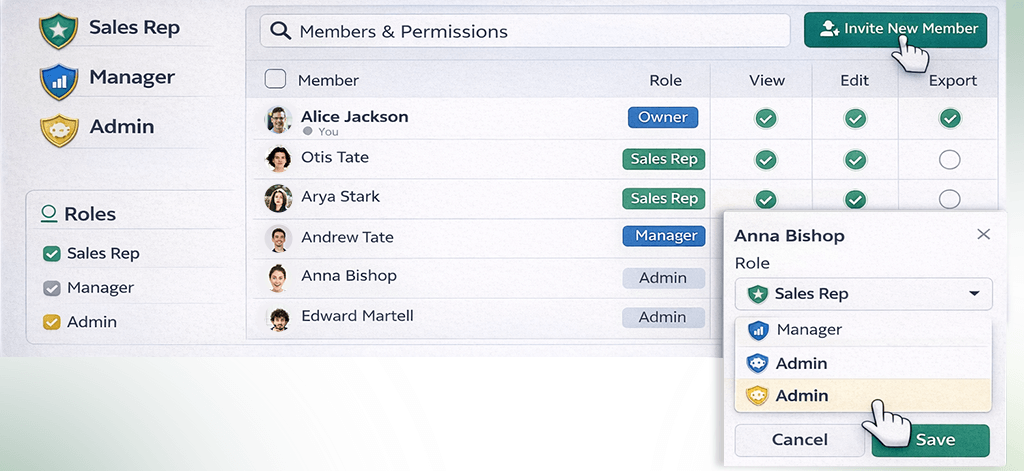Open Andrew Tate's Manager role badge
This screenshot has height=471, width=1024.
664,236
